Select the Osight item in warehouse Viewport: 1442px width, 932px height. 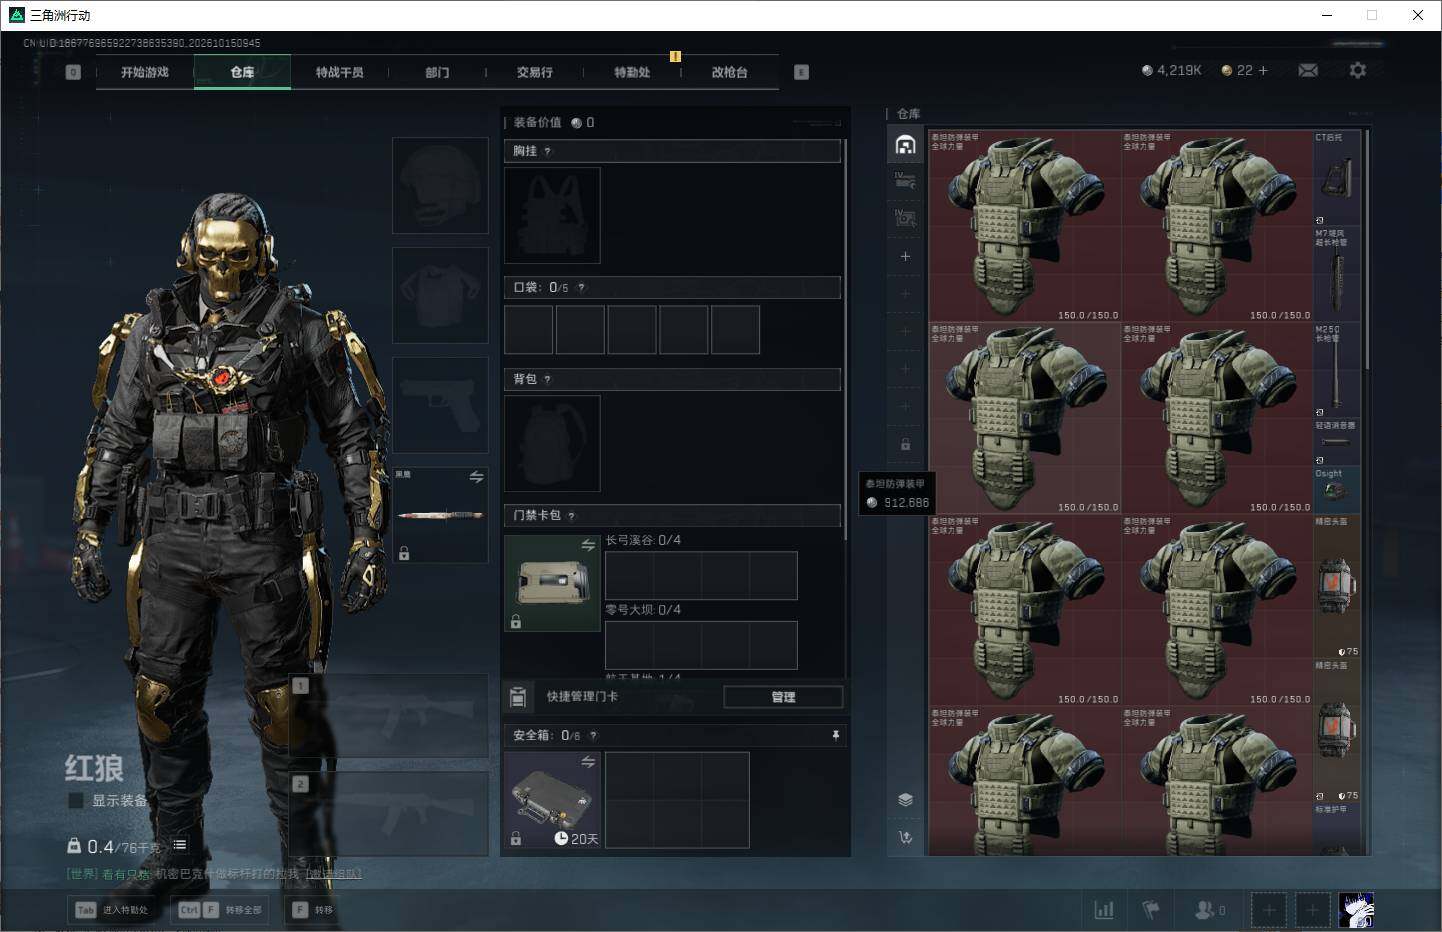click(1337, 490)
